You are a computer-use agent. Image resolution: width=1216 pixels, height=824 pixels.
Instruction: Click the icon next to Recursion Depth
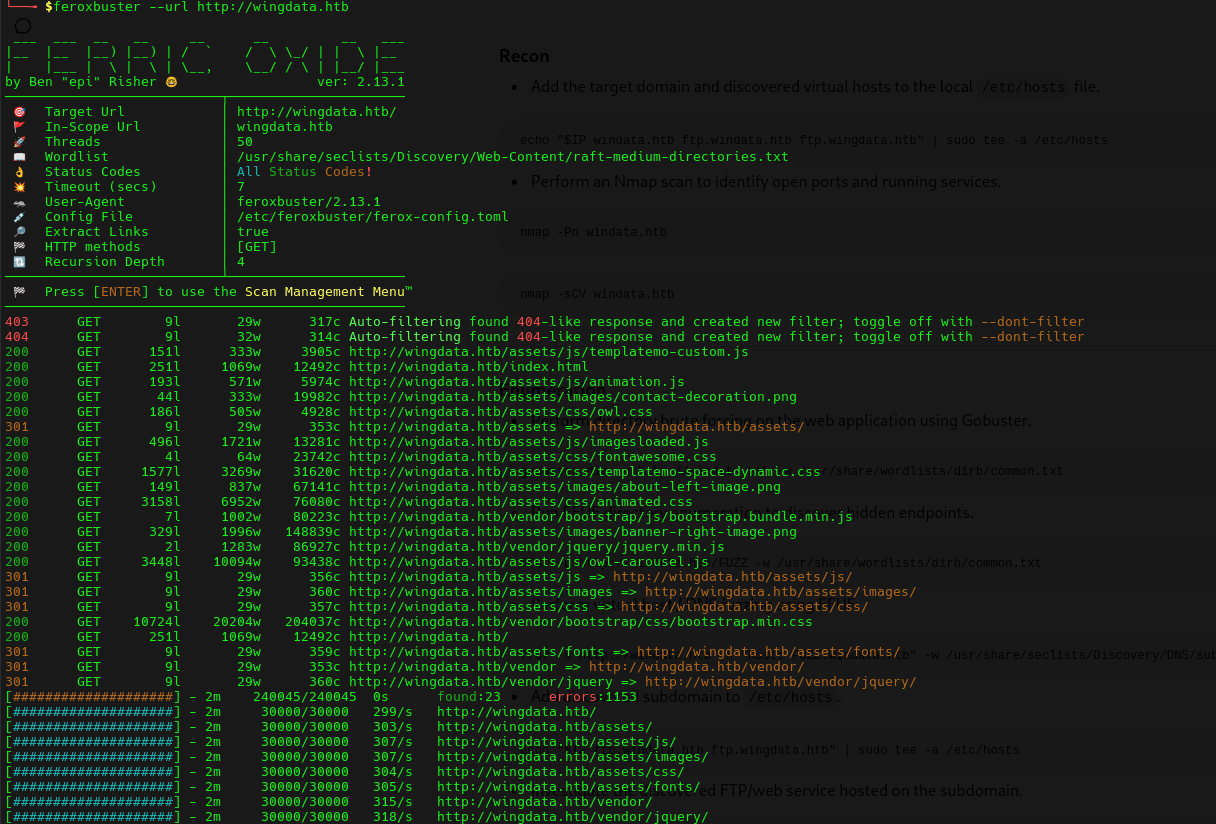click(19, 262)
